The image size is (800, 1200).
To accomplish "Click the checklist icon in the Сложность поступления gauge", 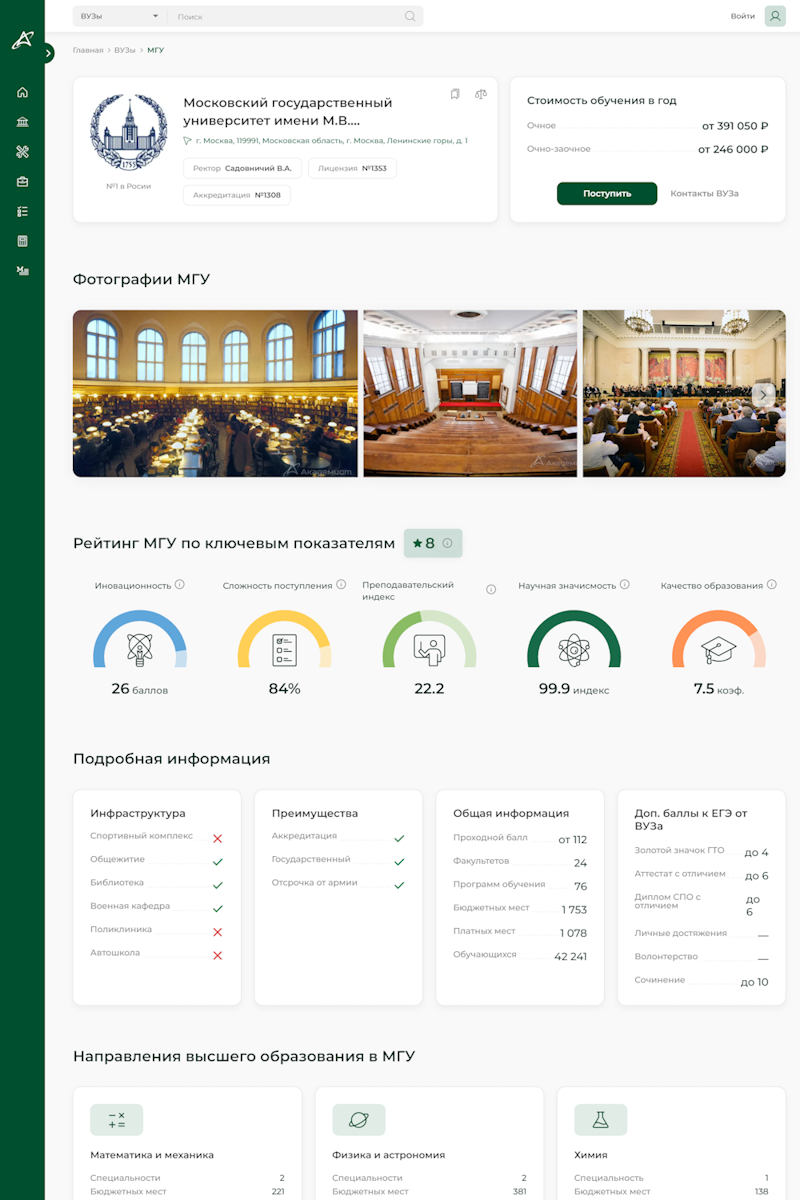I will click(x=284, y=650).
